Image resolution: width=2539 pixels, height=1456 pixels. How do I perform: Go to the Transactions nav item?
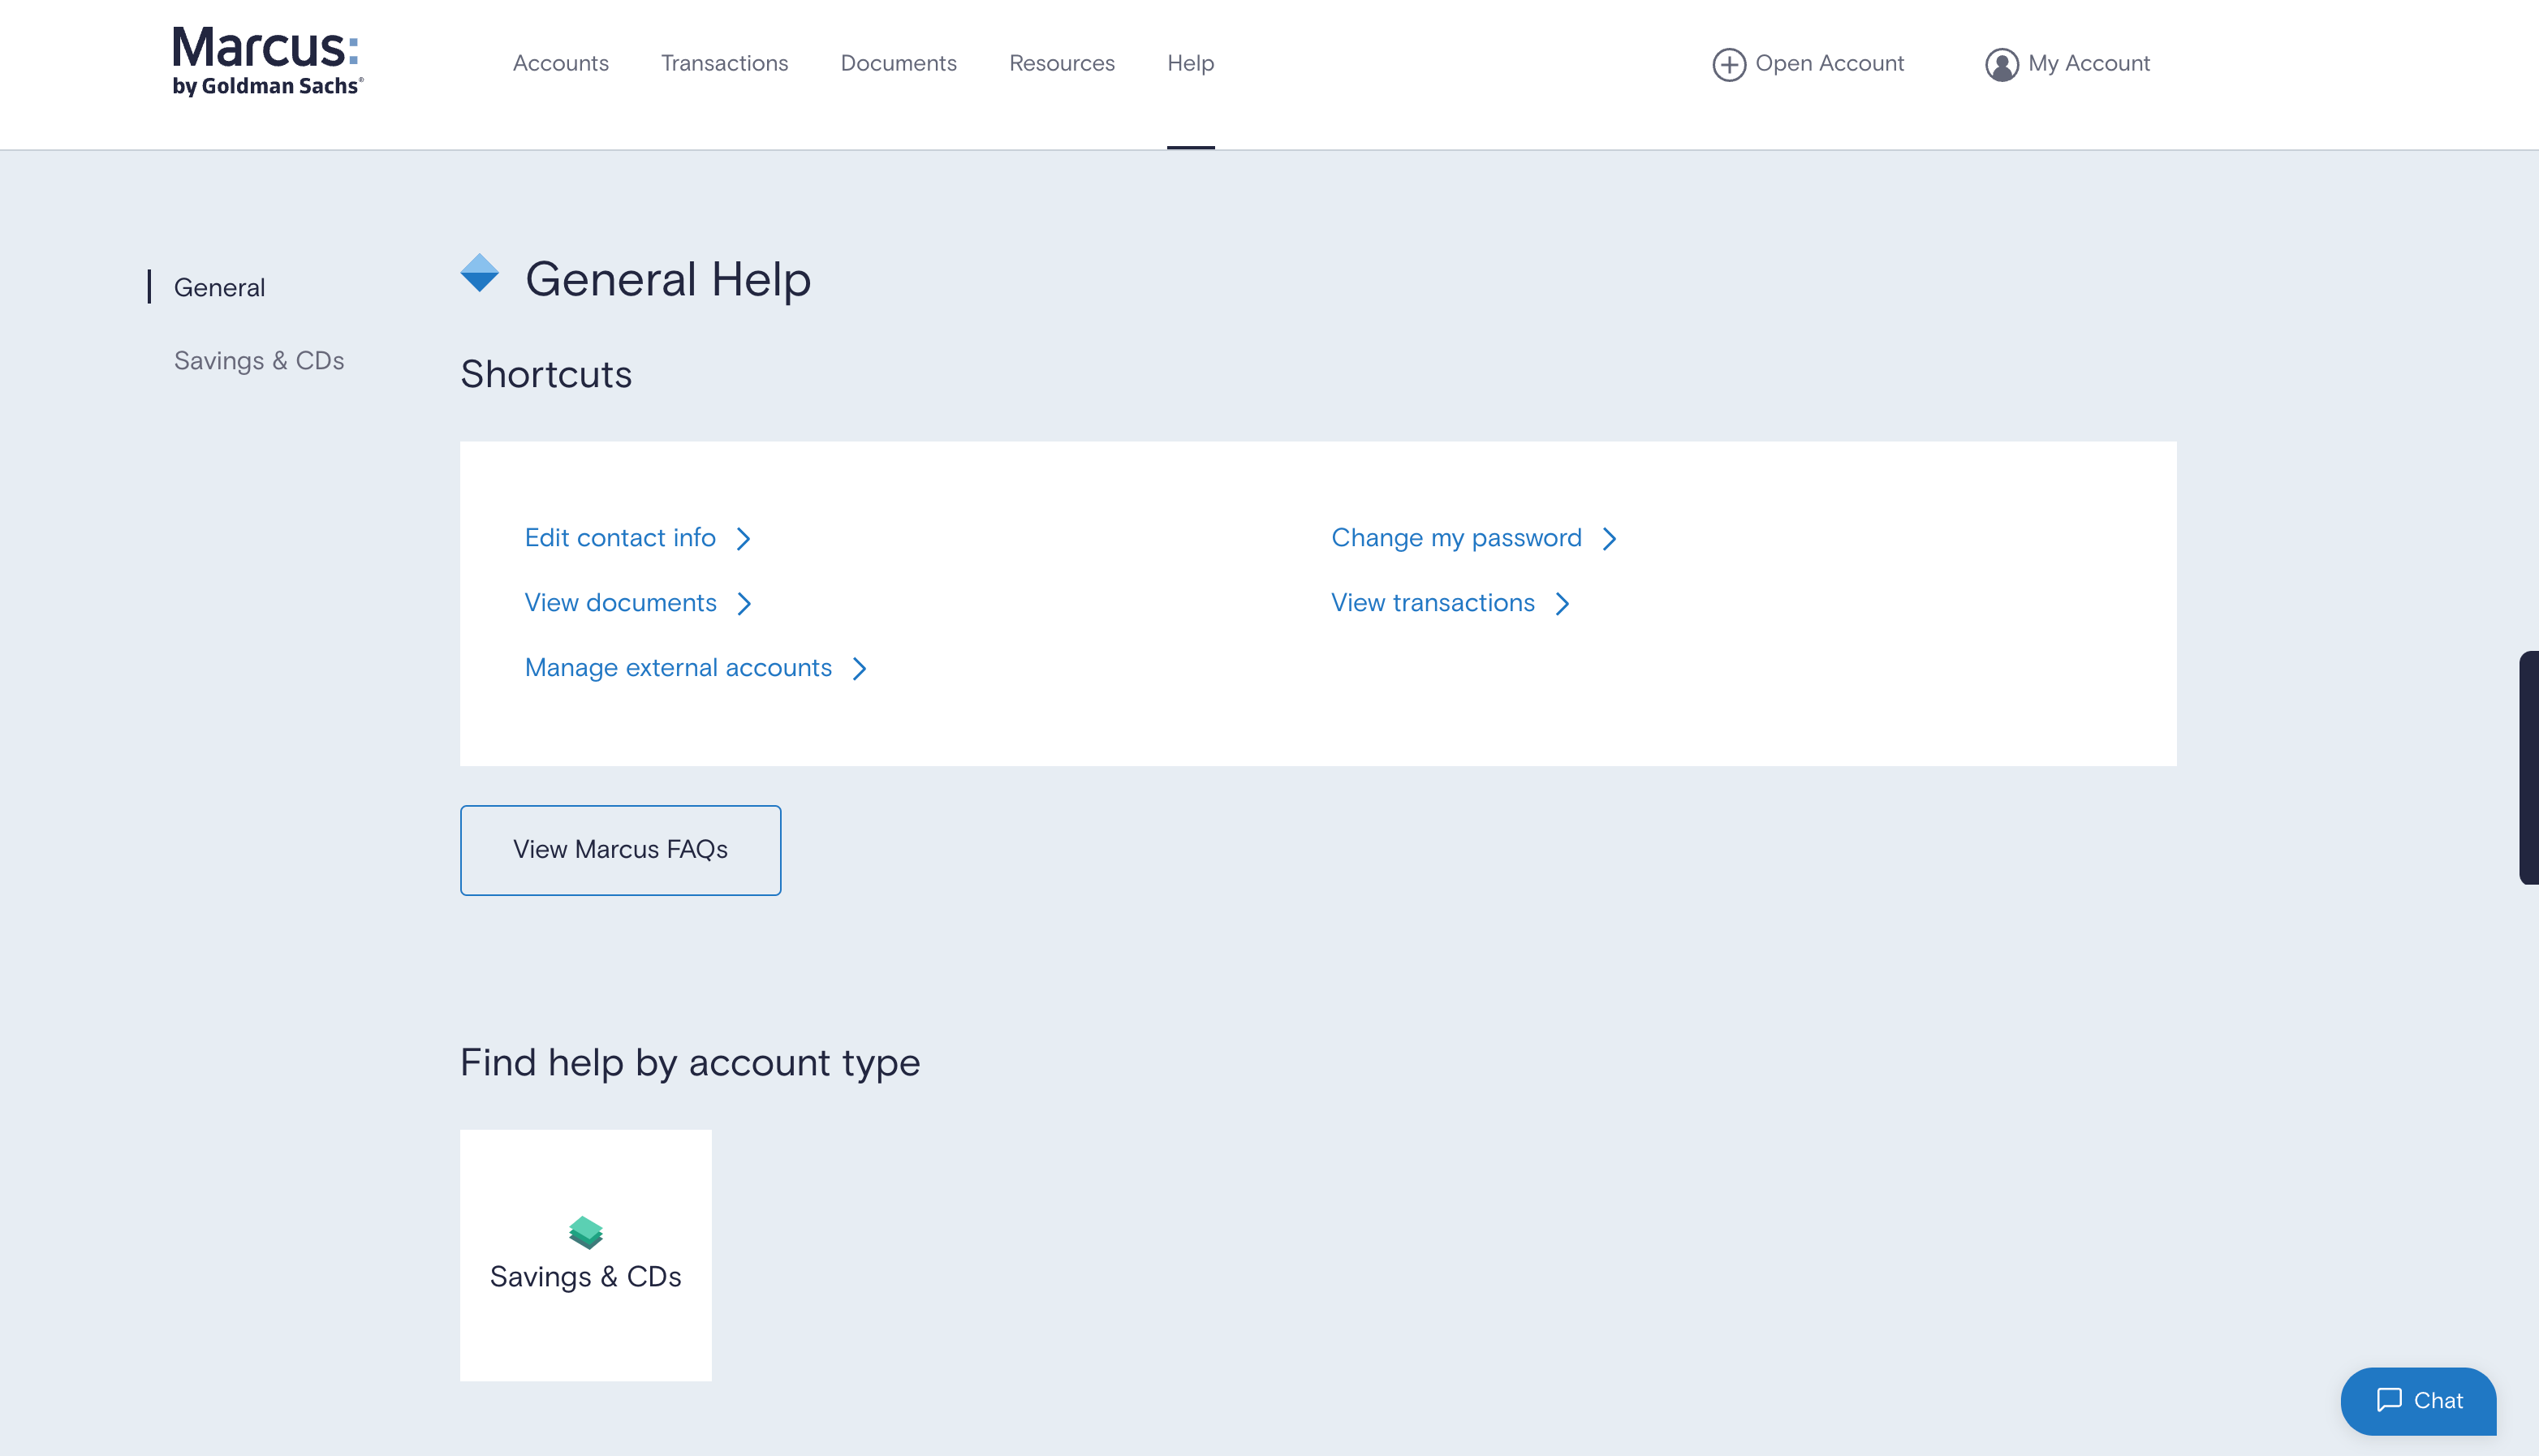[x=724, y=63]
